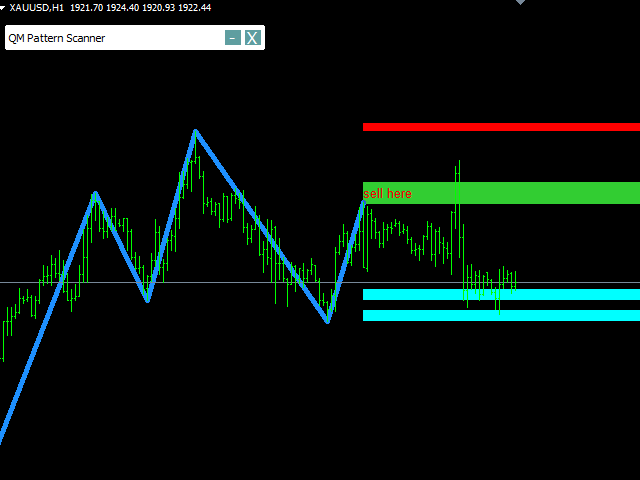The image size is (640, 480).
Task: Click the XAUUSD,H1 symbol label
Action: (x=37, y=8)
